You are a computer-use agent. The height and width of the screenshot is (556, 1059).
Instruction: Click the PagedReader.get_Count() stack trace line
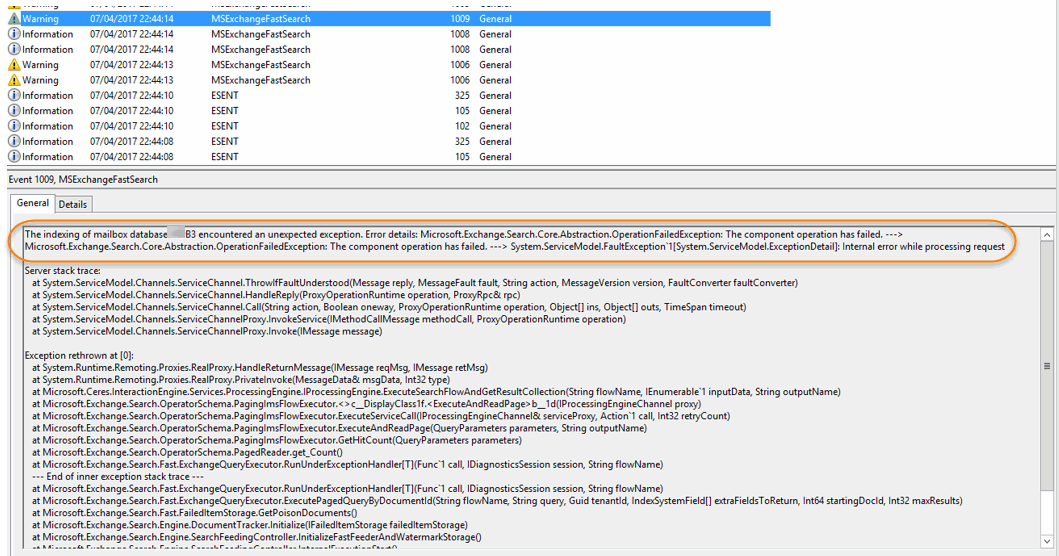187,452
